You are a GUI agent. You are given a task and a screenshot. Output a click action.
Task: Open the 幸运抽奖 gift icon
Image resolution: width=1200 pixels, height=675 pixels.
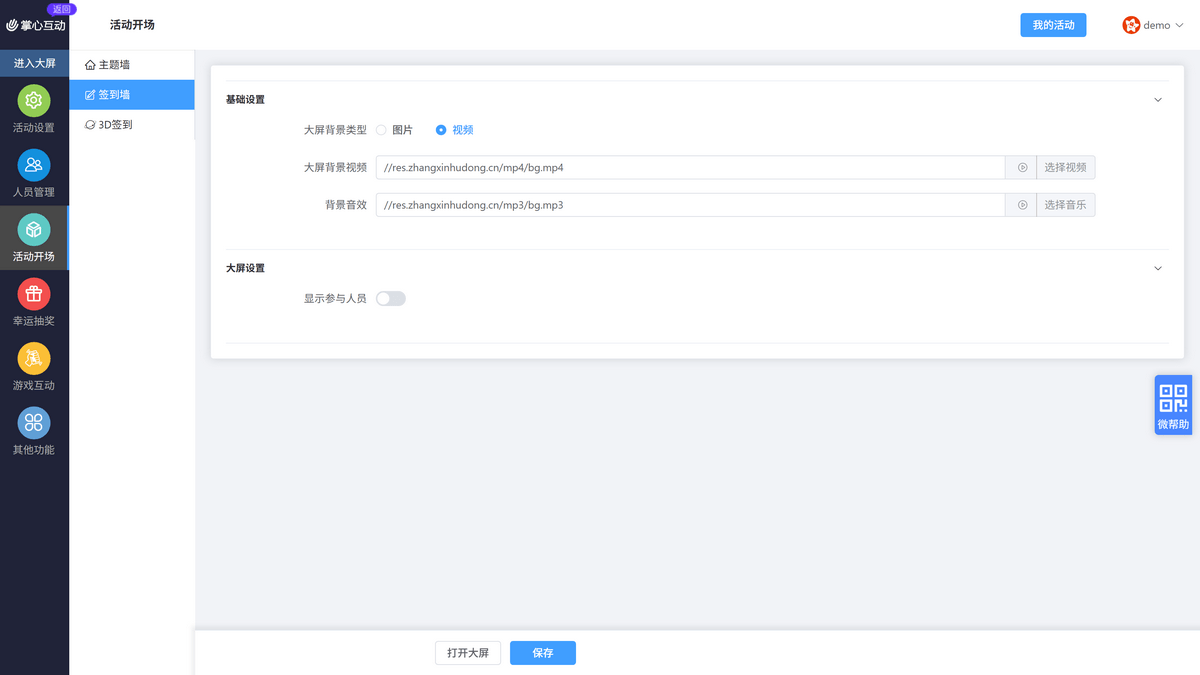(x=34, y=294)
